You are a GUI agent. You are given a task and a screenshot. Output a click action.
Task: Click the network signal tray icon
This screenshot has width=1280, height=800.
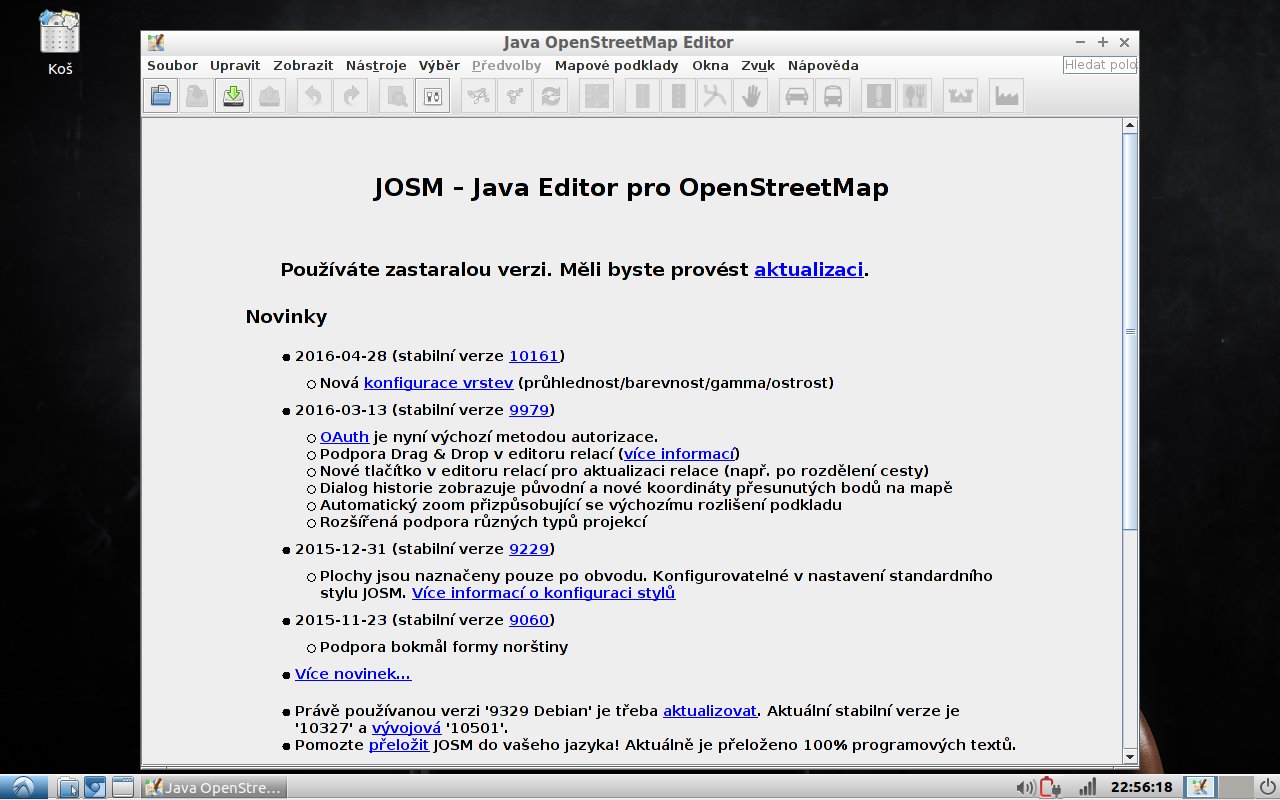click(x=1086, y=787)
